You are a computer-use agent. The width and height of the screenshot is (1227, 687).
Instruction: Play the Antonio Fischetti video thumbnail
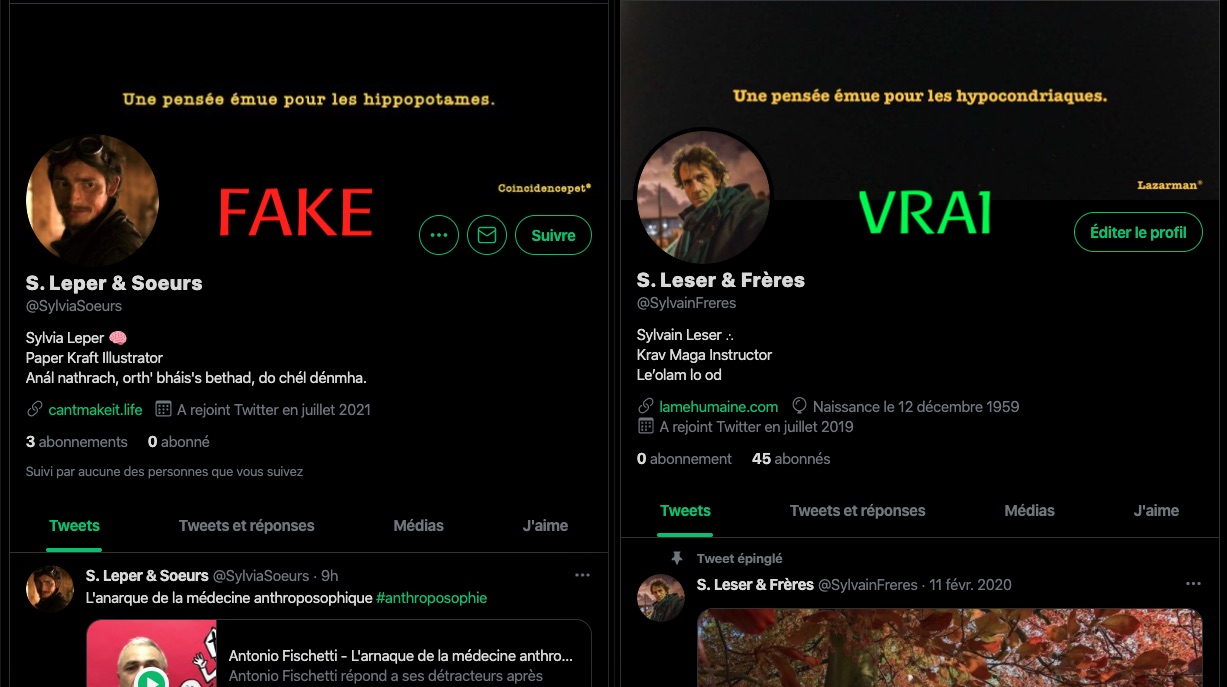(x=152, y=654)
